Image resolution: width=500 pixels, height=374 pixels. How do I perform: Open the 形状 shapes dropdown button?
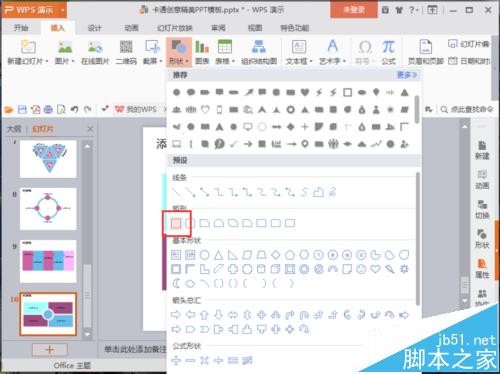179,52
